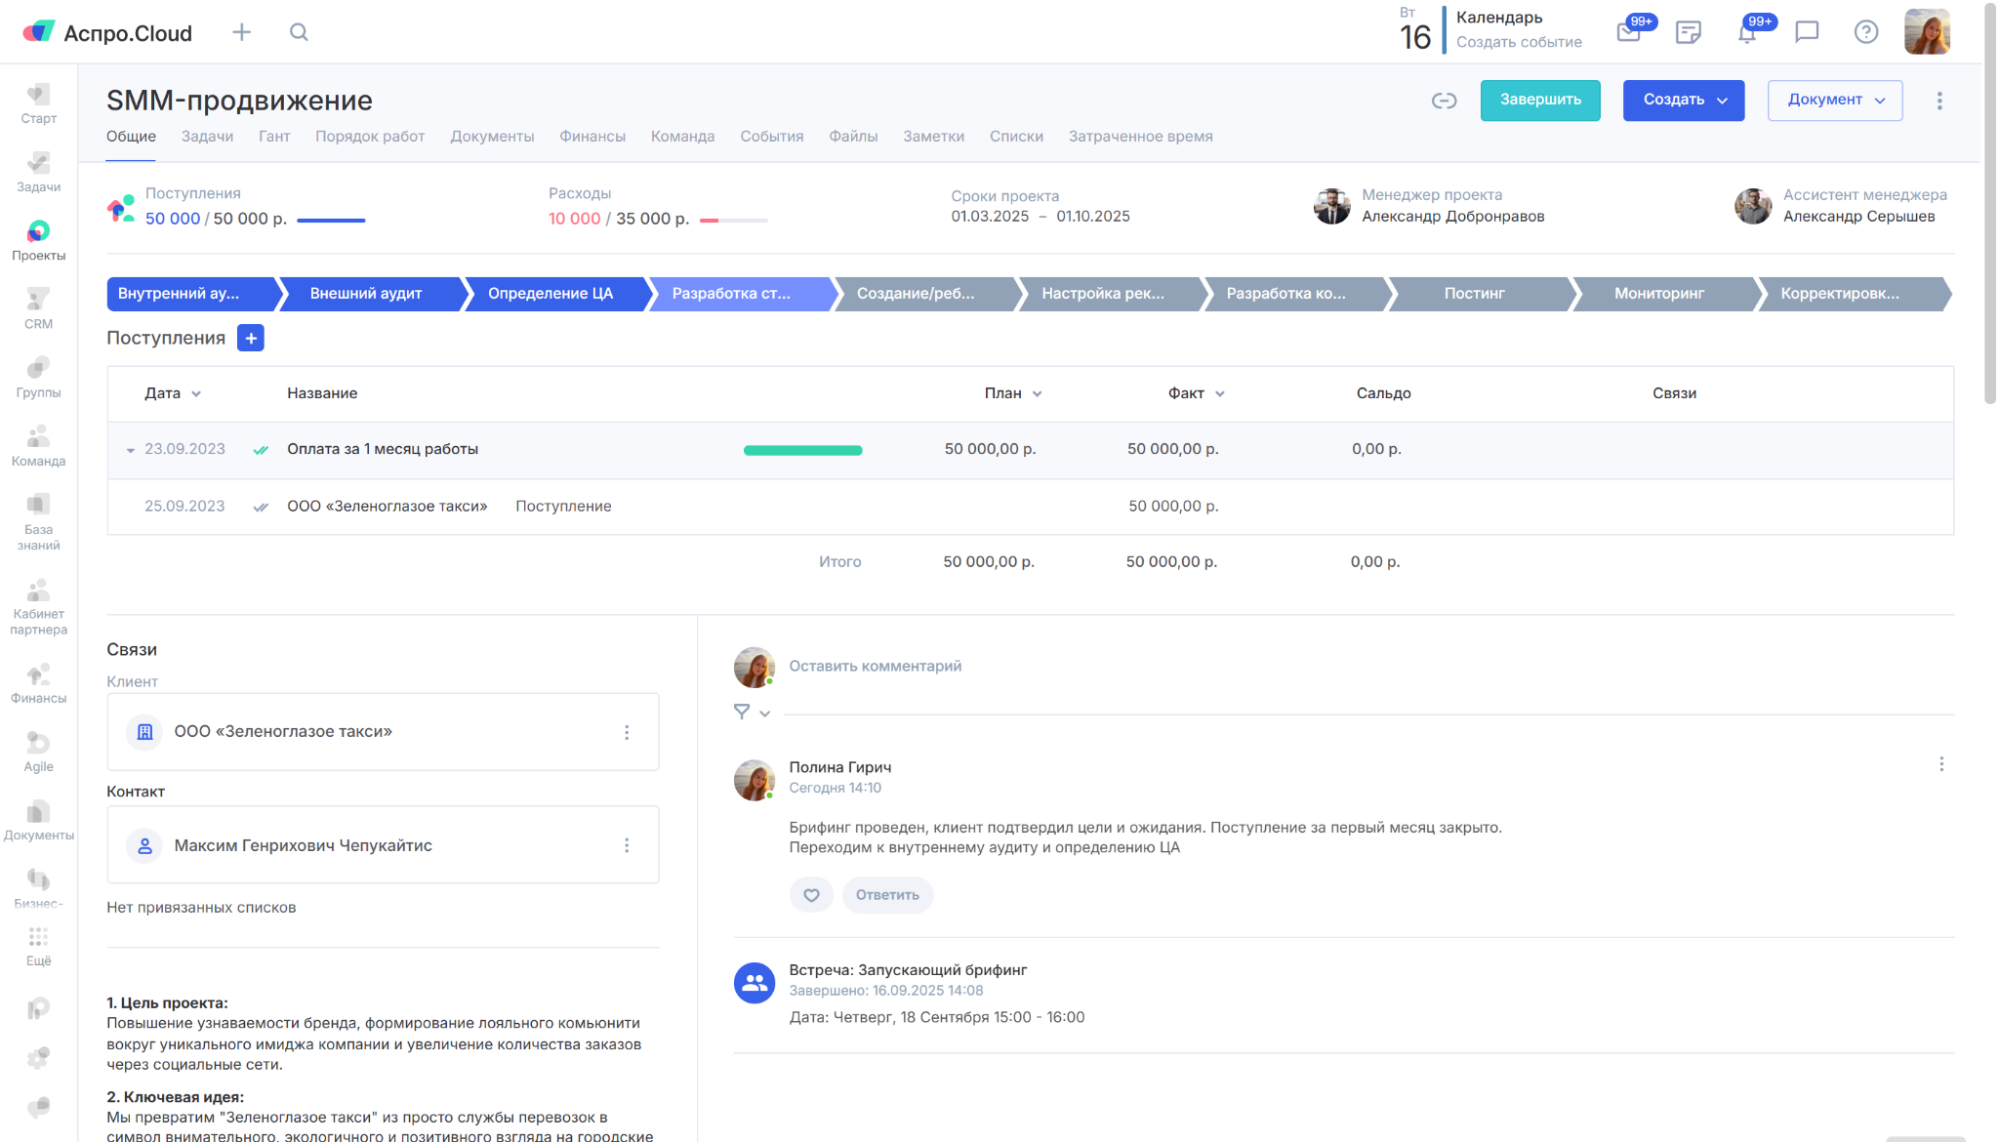1999x1143 pixels.
Task: Like Полина Гирич's comment with heart
Action: coord(811,895)
